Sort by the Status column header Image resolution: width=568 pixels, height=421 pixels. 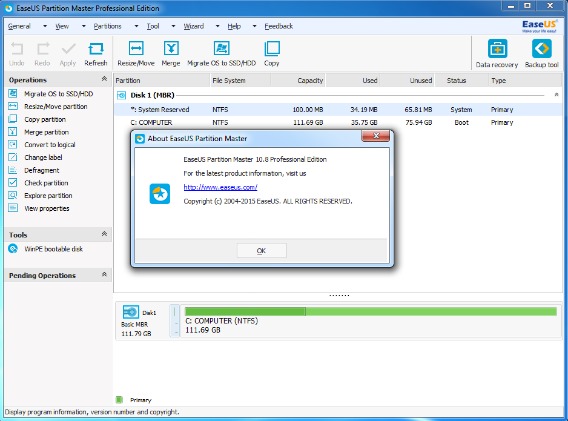click(x=461, y=80)
